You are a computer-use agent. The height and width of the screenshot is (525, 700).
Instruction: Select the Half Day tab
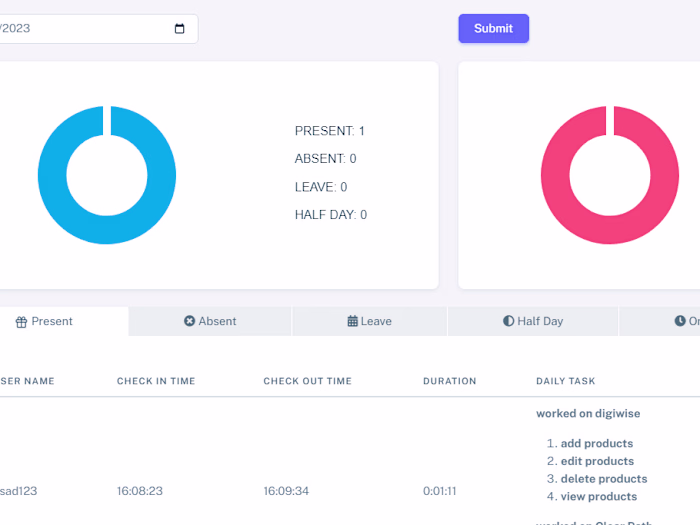tap(533, 321)
